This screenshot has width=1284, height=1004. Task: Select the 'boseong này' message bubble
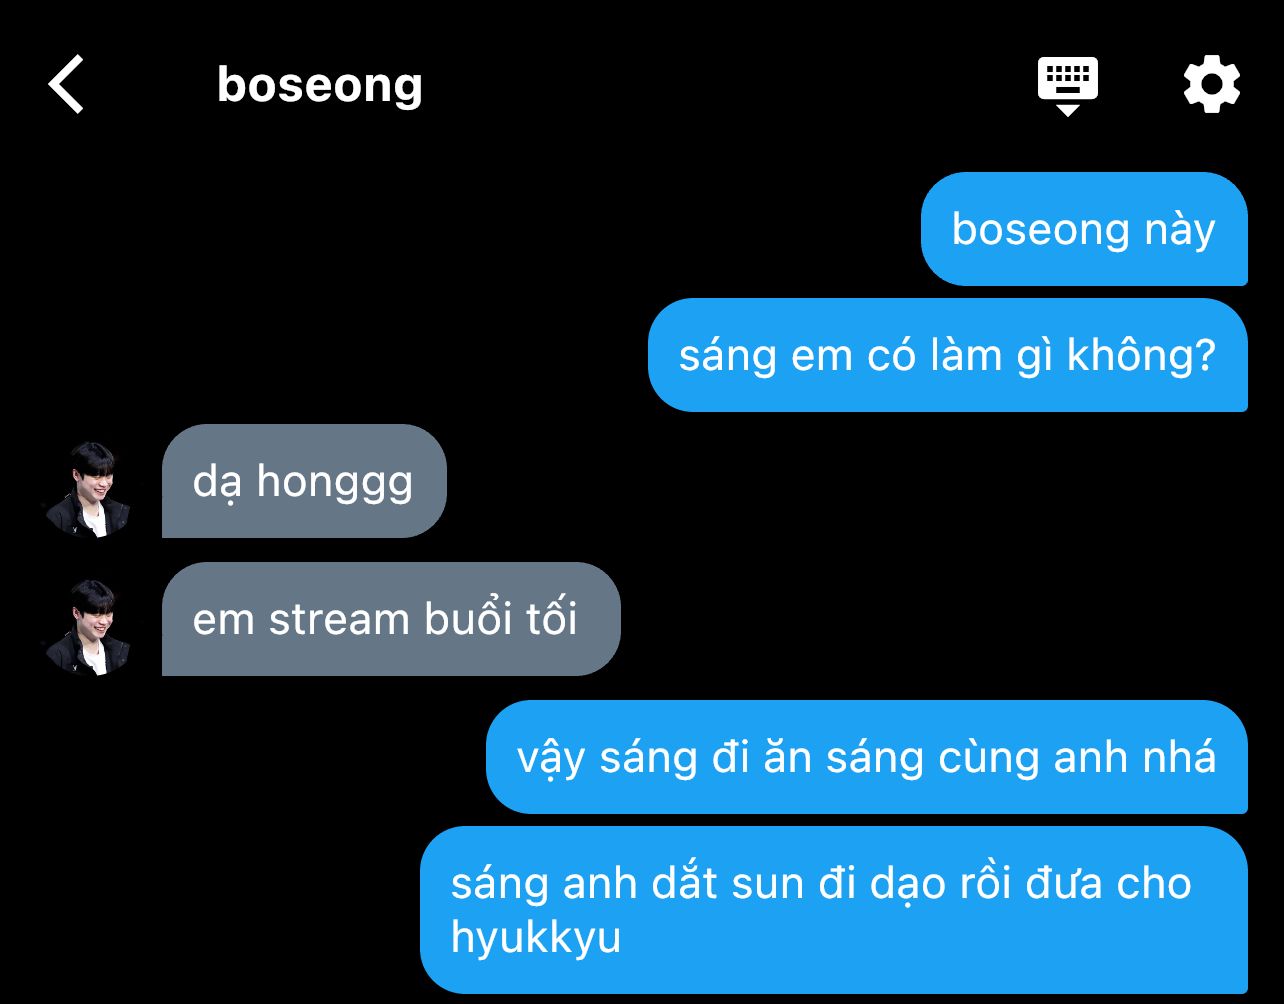[x=1084, y=229]
